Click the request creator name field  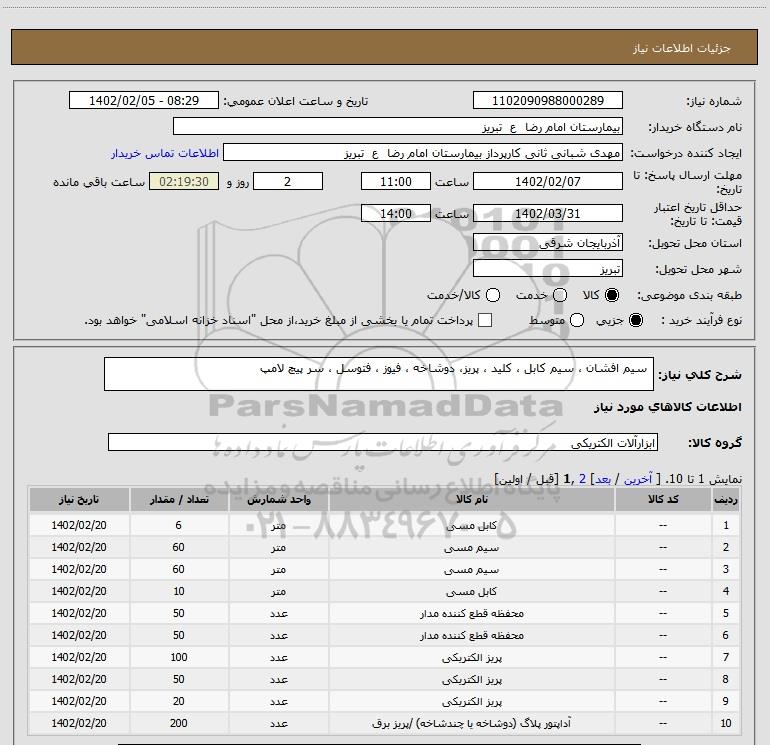tap(423, 152)
